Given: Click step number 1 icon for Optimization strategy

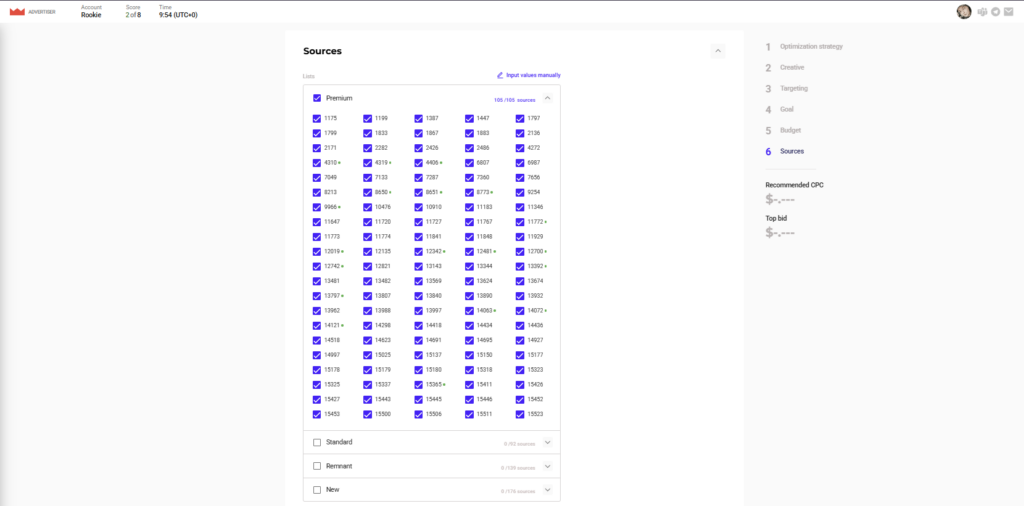Looking at the screenshot, I should click(768, 47).
